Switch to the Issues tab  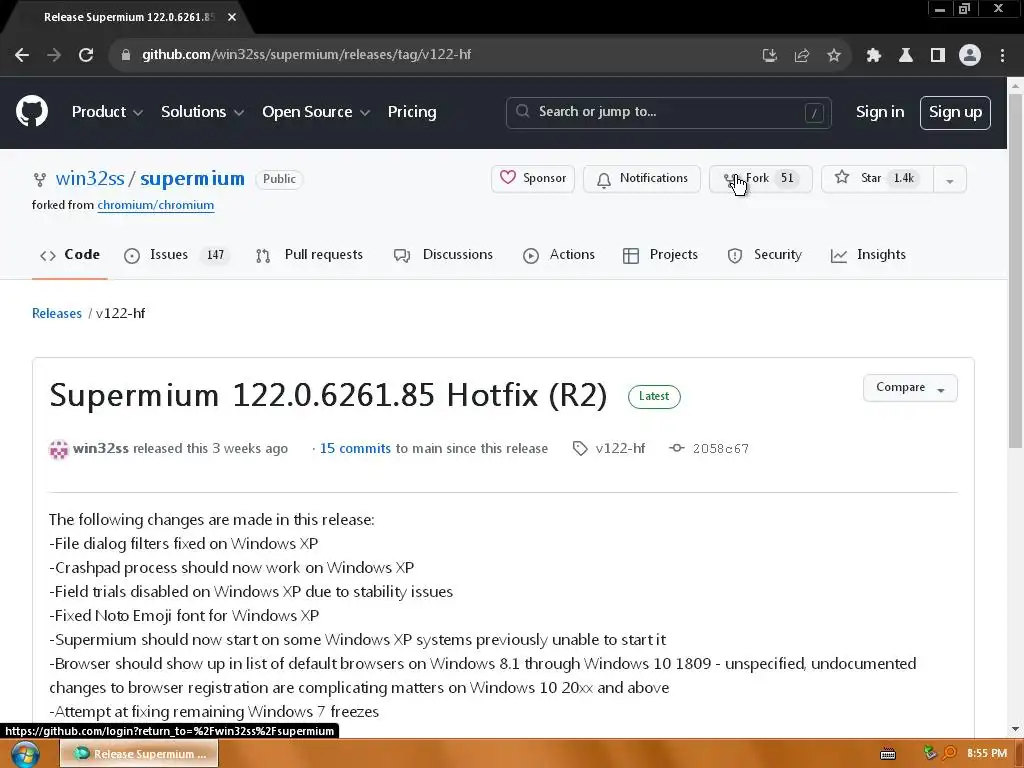(x=176, y=255)
